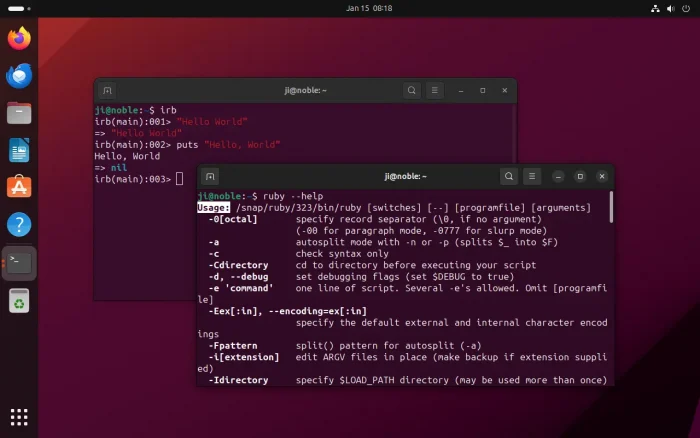Launch Thunderbird mail from the dock

19,76
